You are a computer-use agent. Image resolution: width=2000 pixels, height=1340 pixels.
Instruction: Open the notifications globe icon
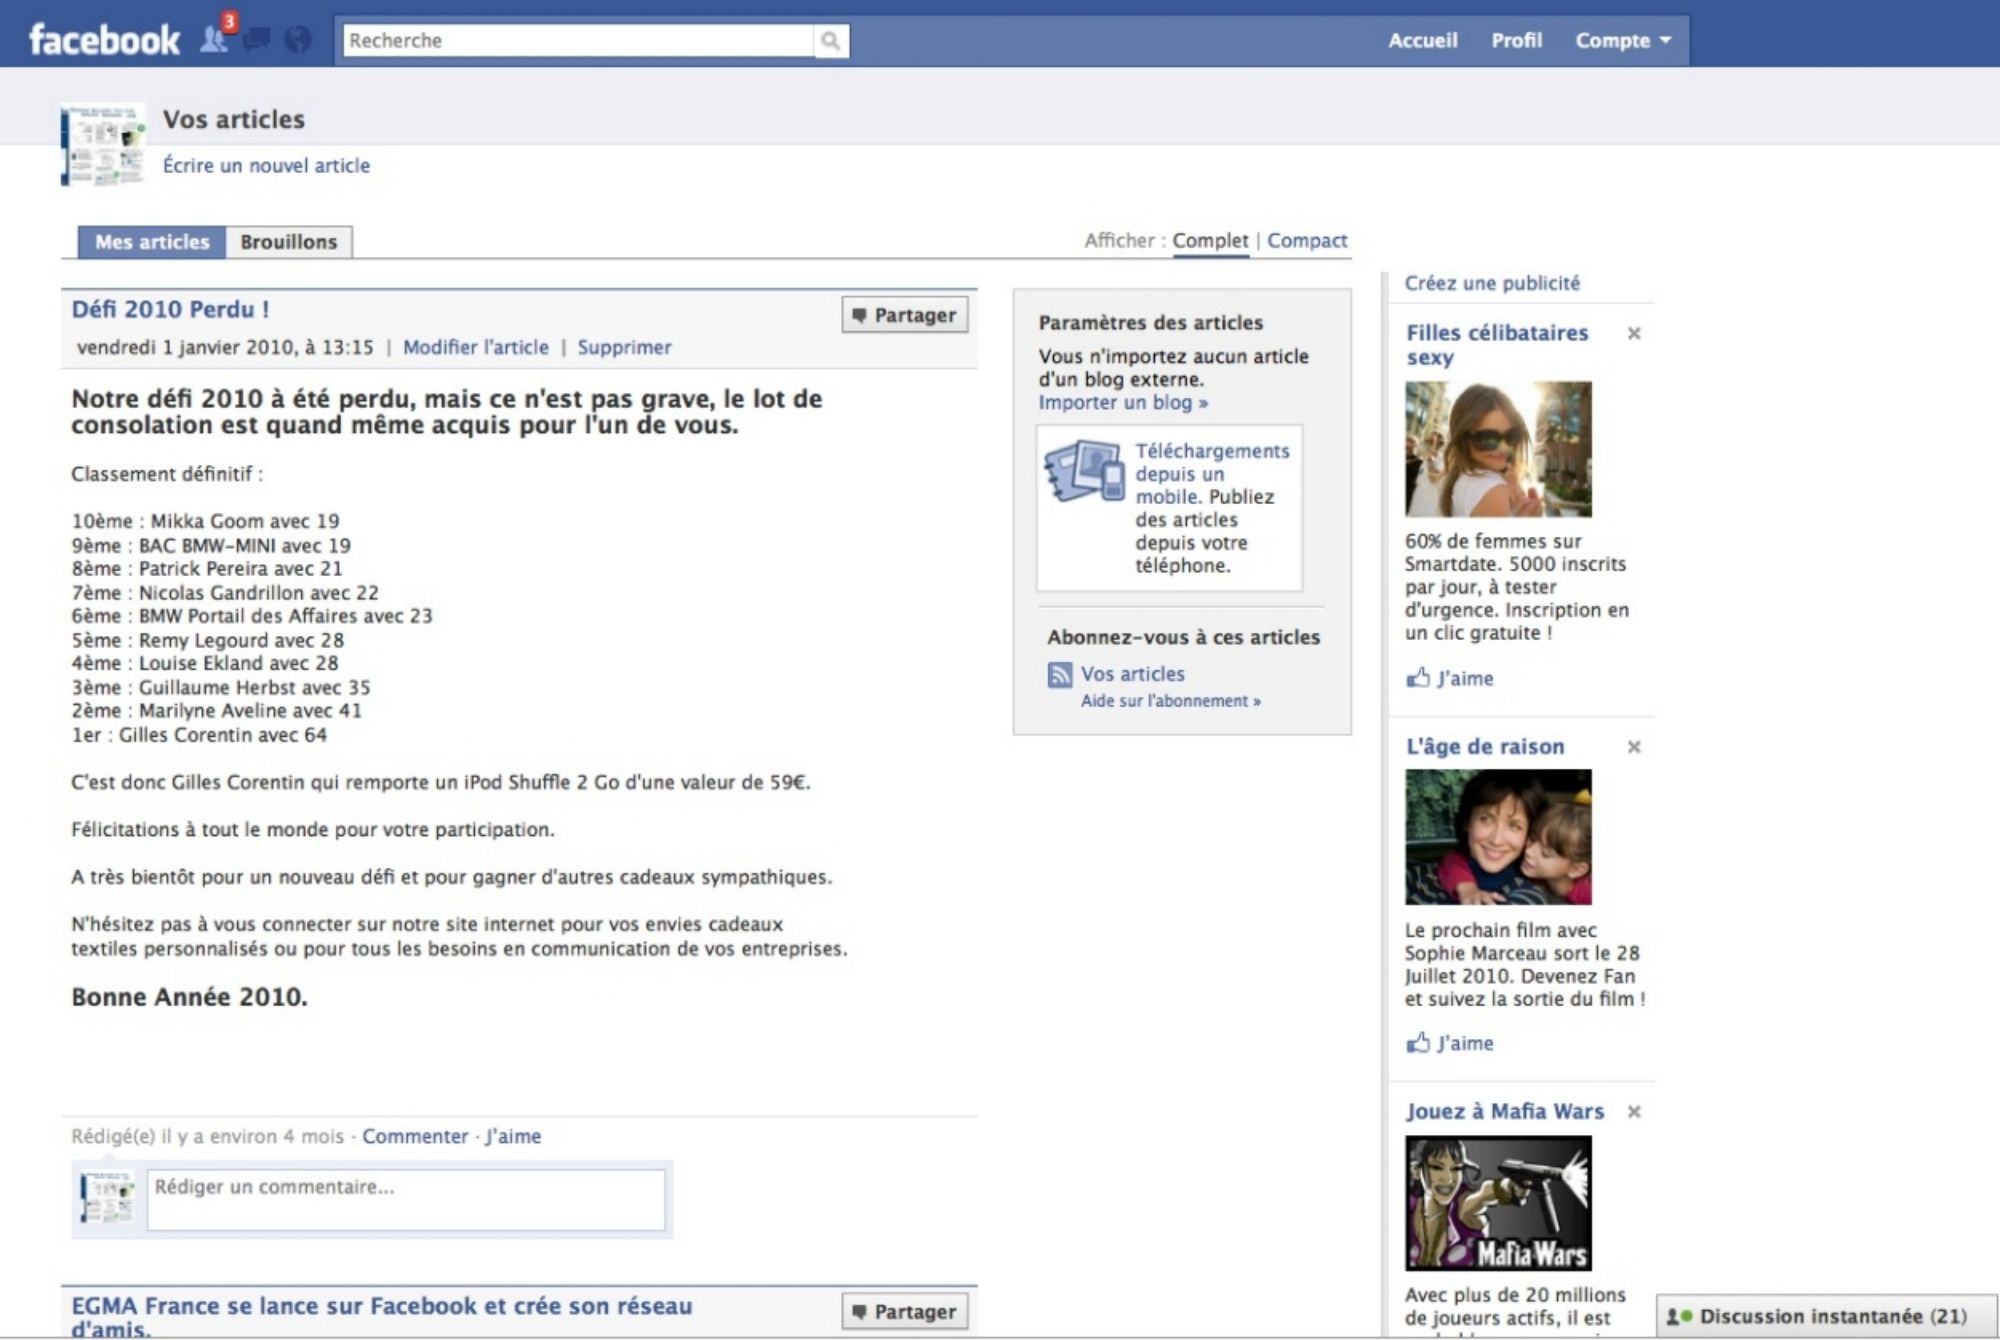pos(297,40)
